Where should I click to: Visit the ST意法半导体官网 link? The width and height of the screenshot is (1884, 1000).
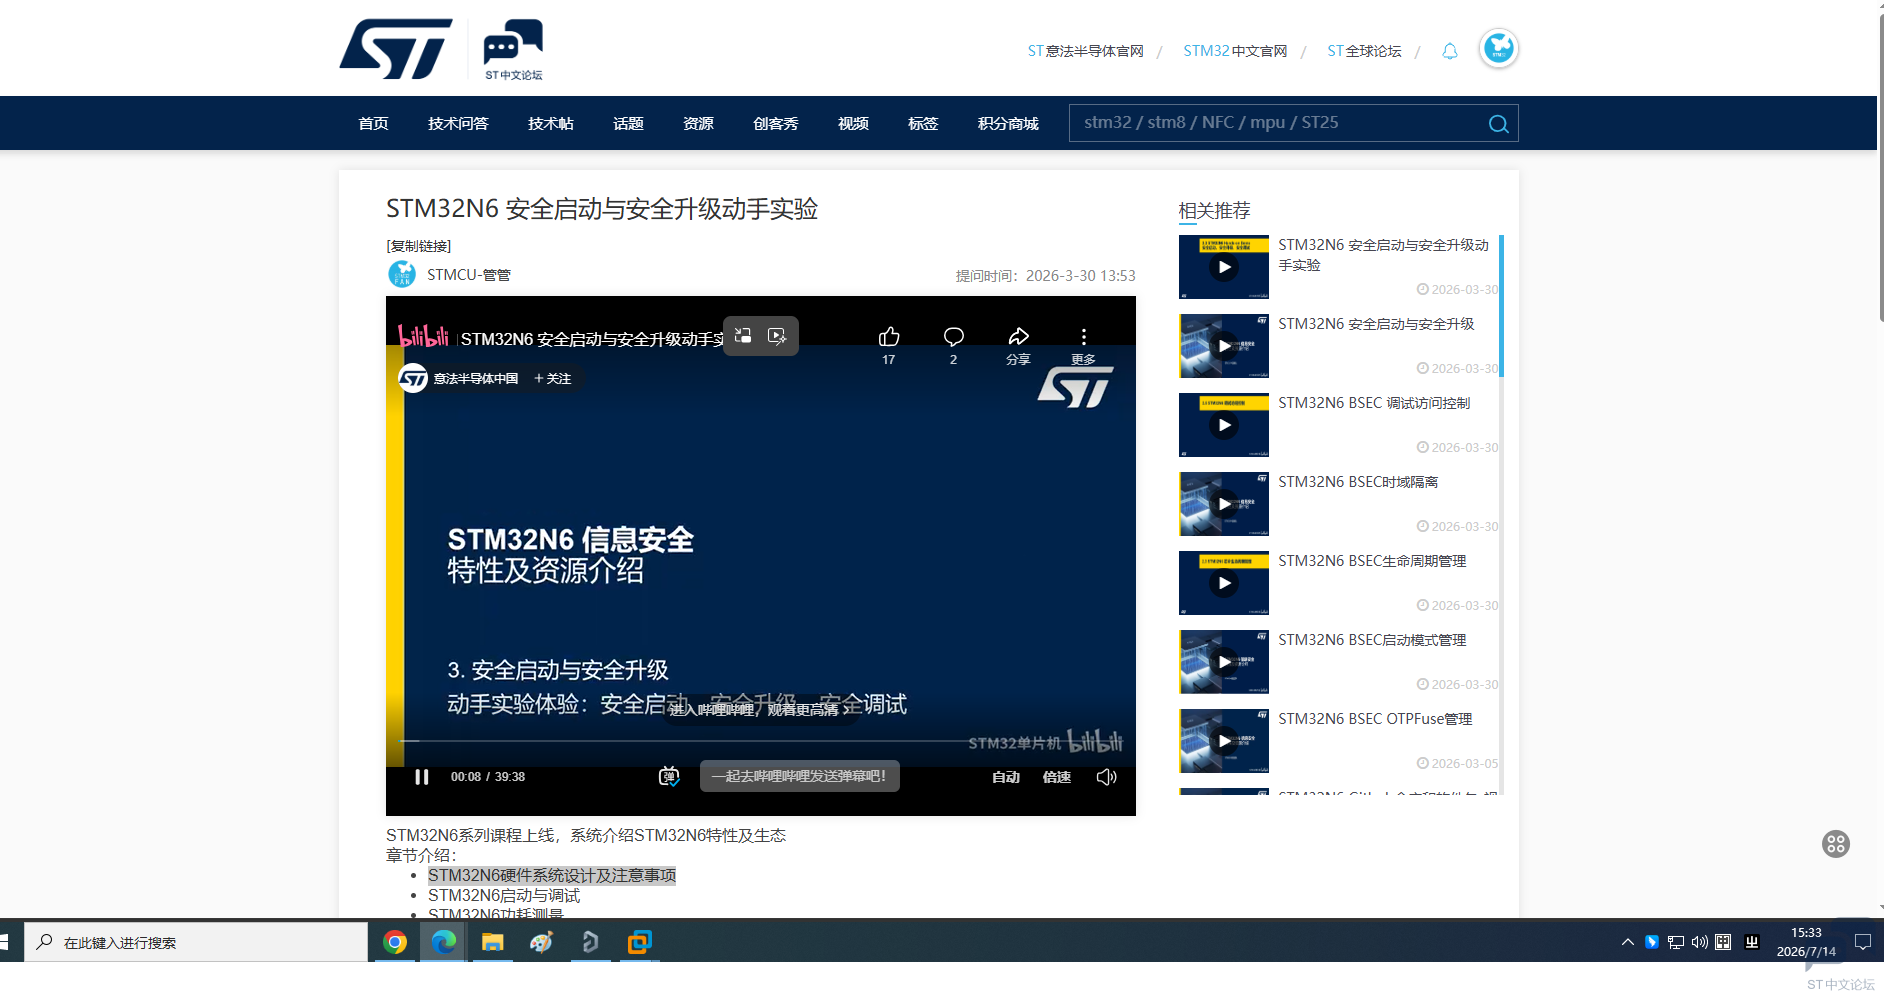pyautogui.click(x=1086, y=51)
